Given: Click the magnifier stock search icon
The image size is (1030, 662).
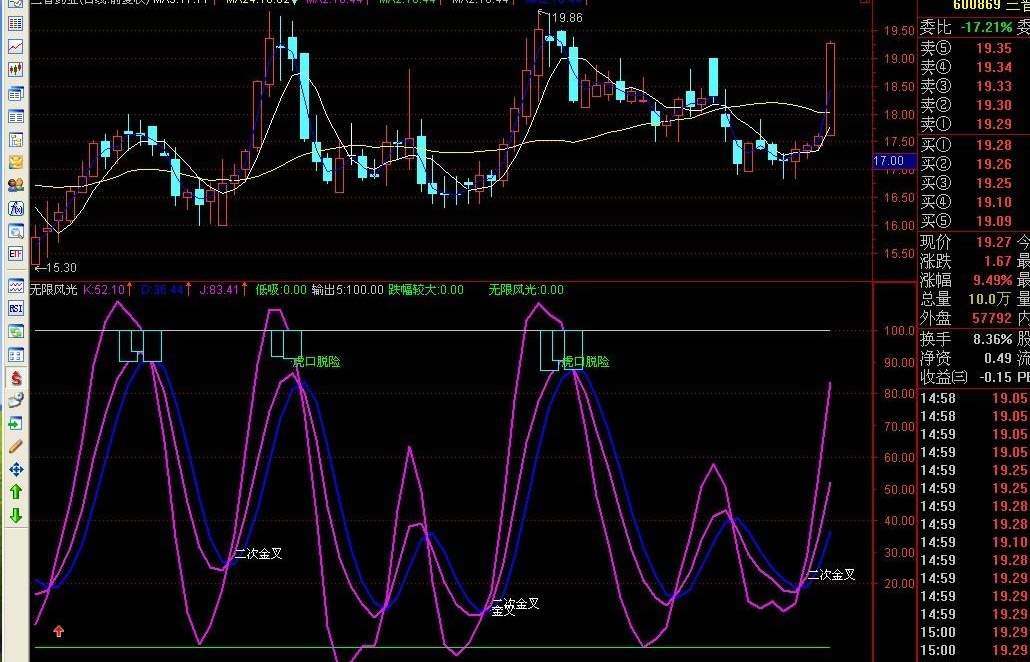Looking at the screenshot, I should point(15,231).
